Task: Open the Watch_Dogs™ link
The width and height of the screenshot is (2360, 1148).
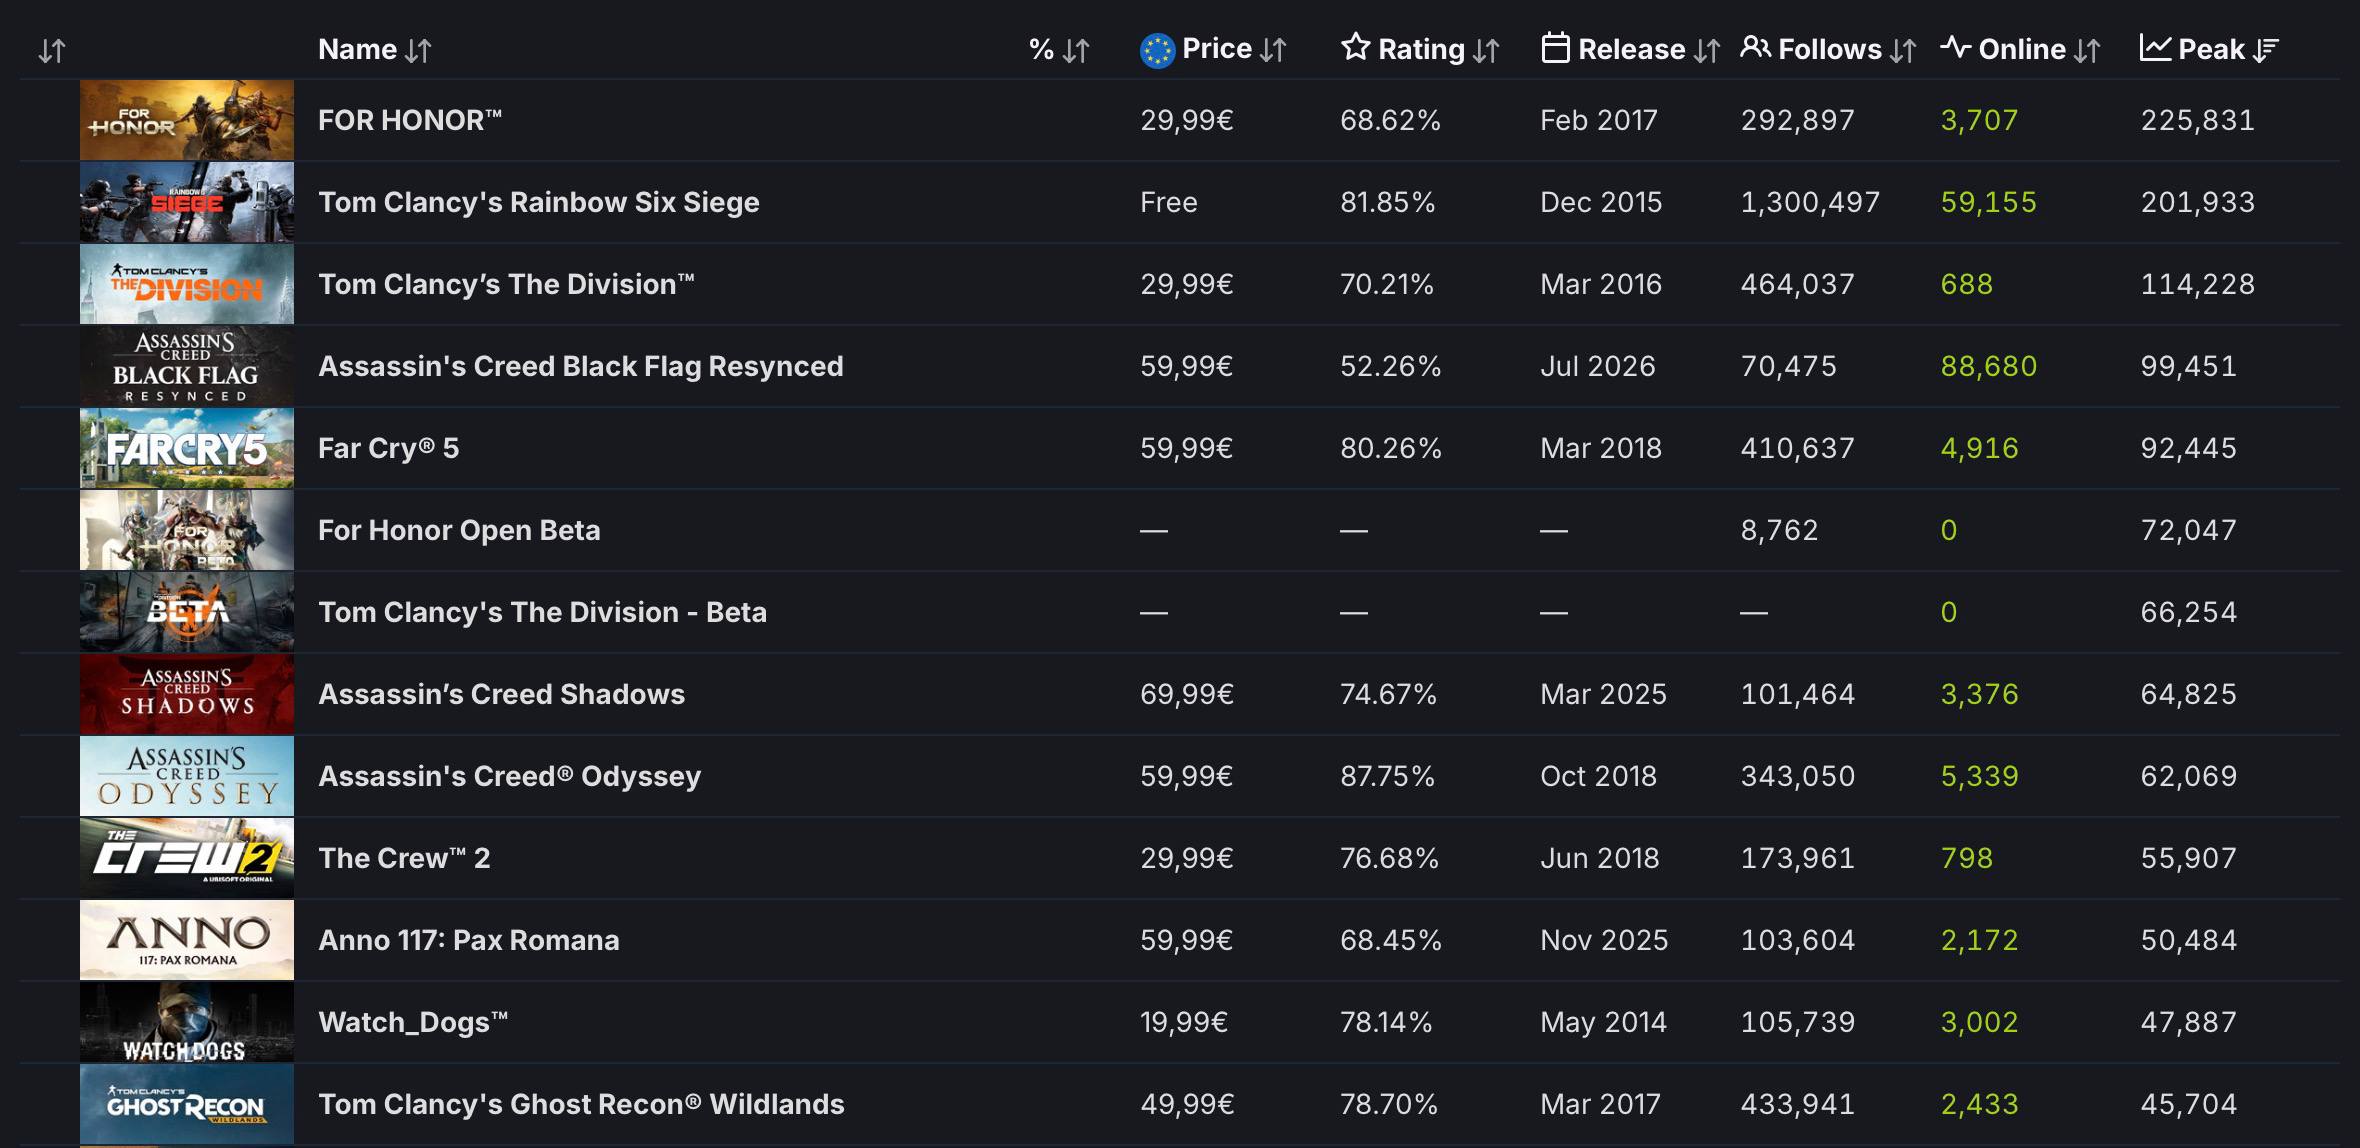Action: click(x=413, y=1022)
